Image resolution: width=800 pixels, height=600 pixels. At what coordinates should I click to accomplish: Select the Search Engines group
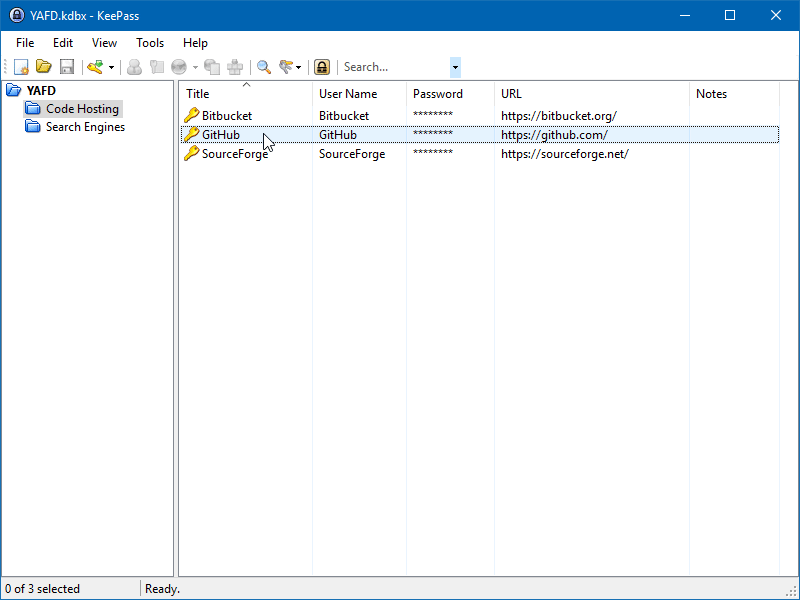coord(85,127)
